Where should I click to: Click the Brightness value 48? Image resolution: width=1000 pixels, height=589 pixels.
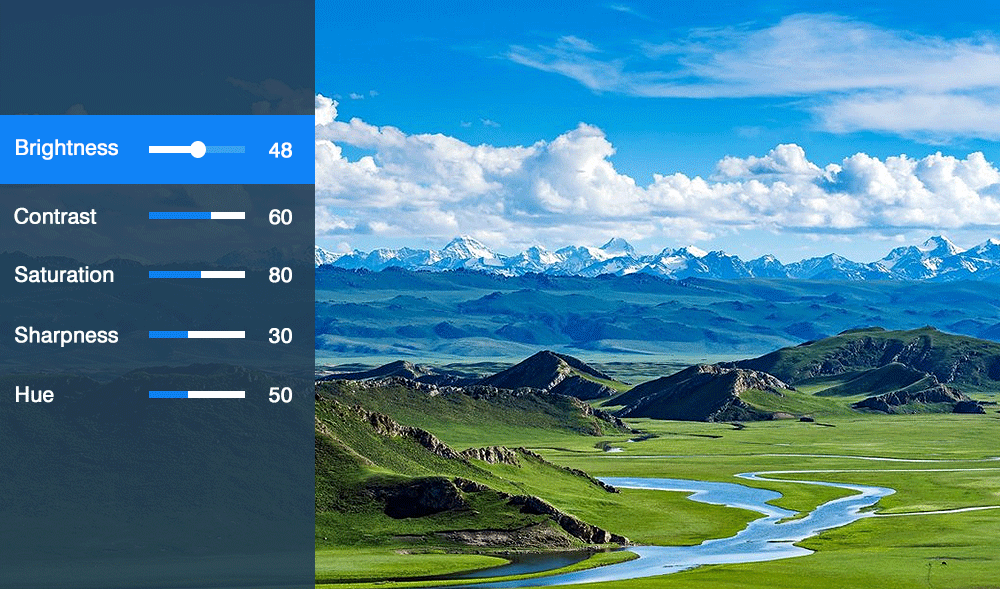click(281, 150)
